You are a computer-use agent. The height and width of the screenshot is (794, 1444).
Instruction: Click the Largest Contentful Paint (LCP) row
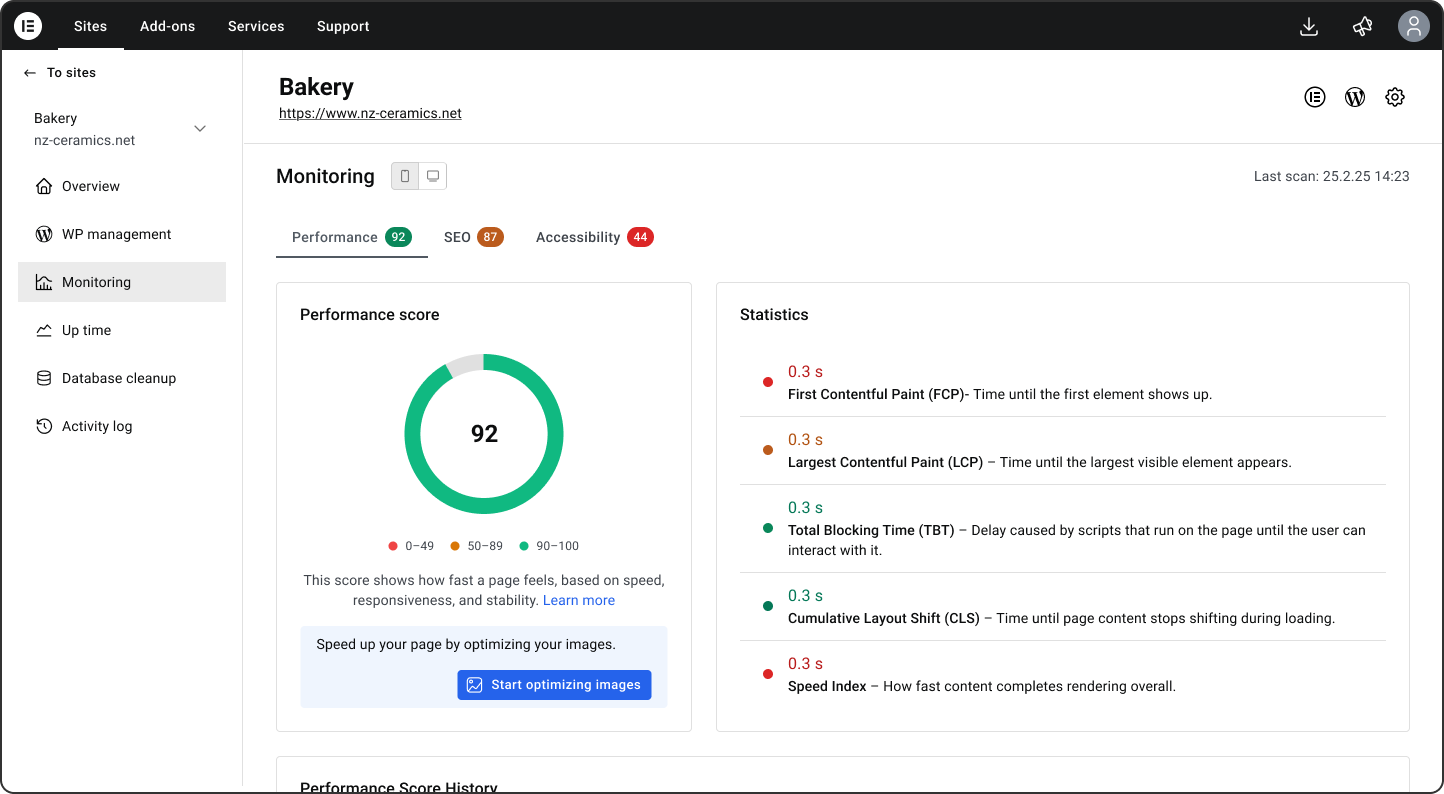pos(1063,451)
